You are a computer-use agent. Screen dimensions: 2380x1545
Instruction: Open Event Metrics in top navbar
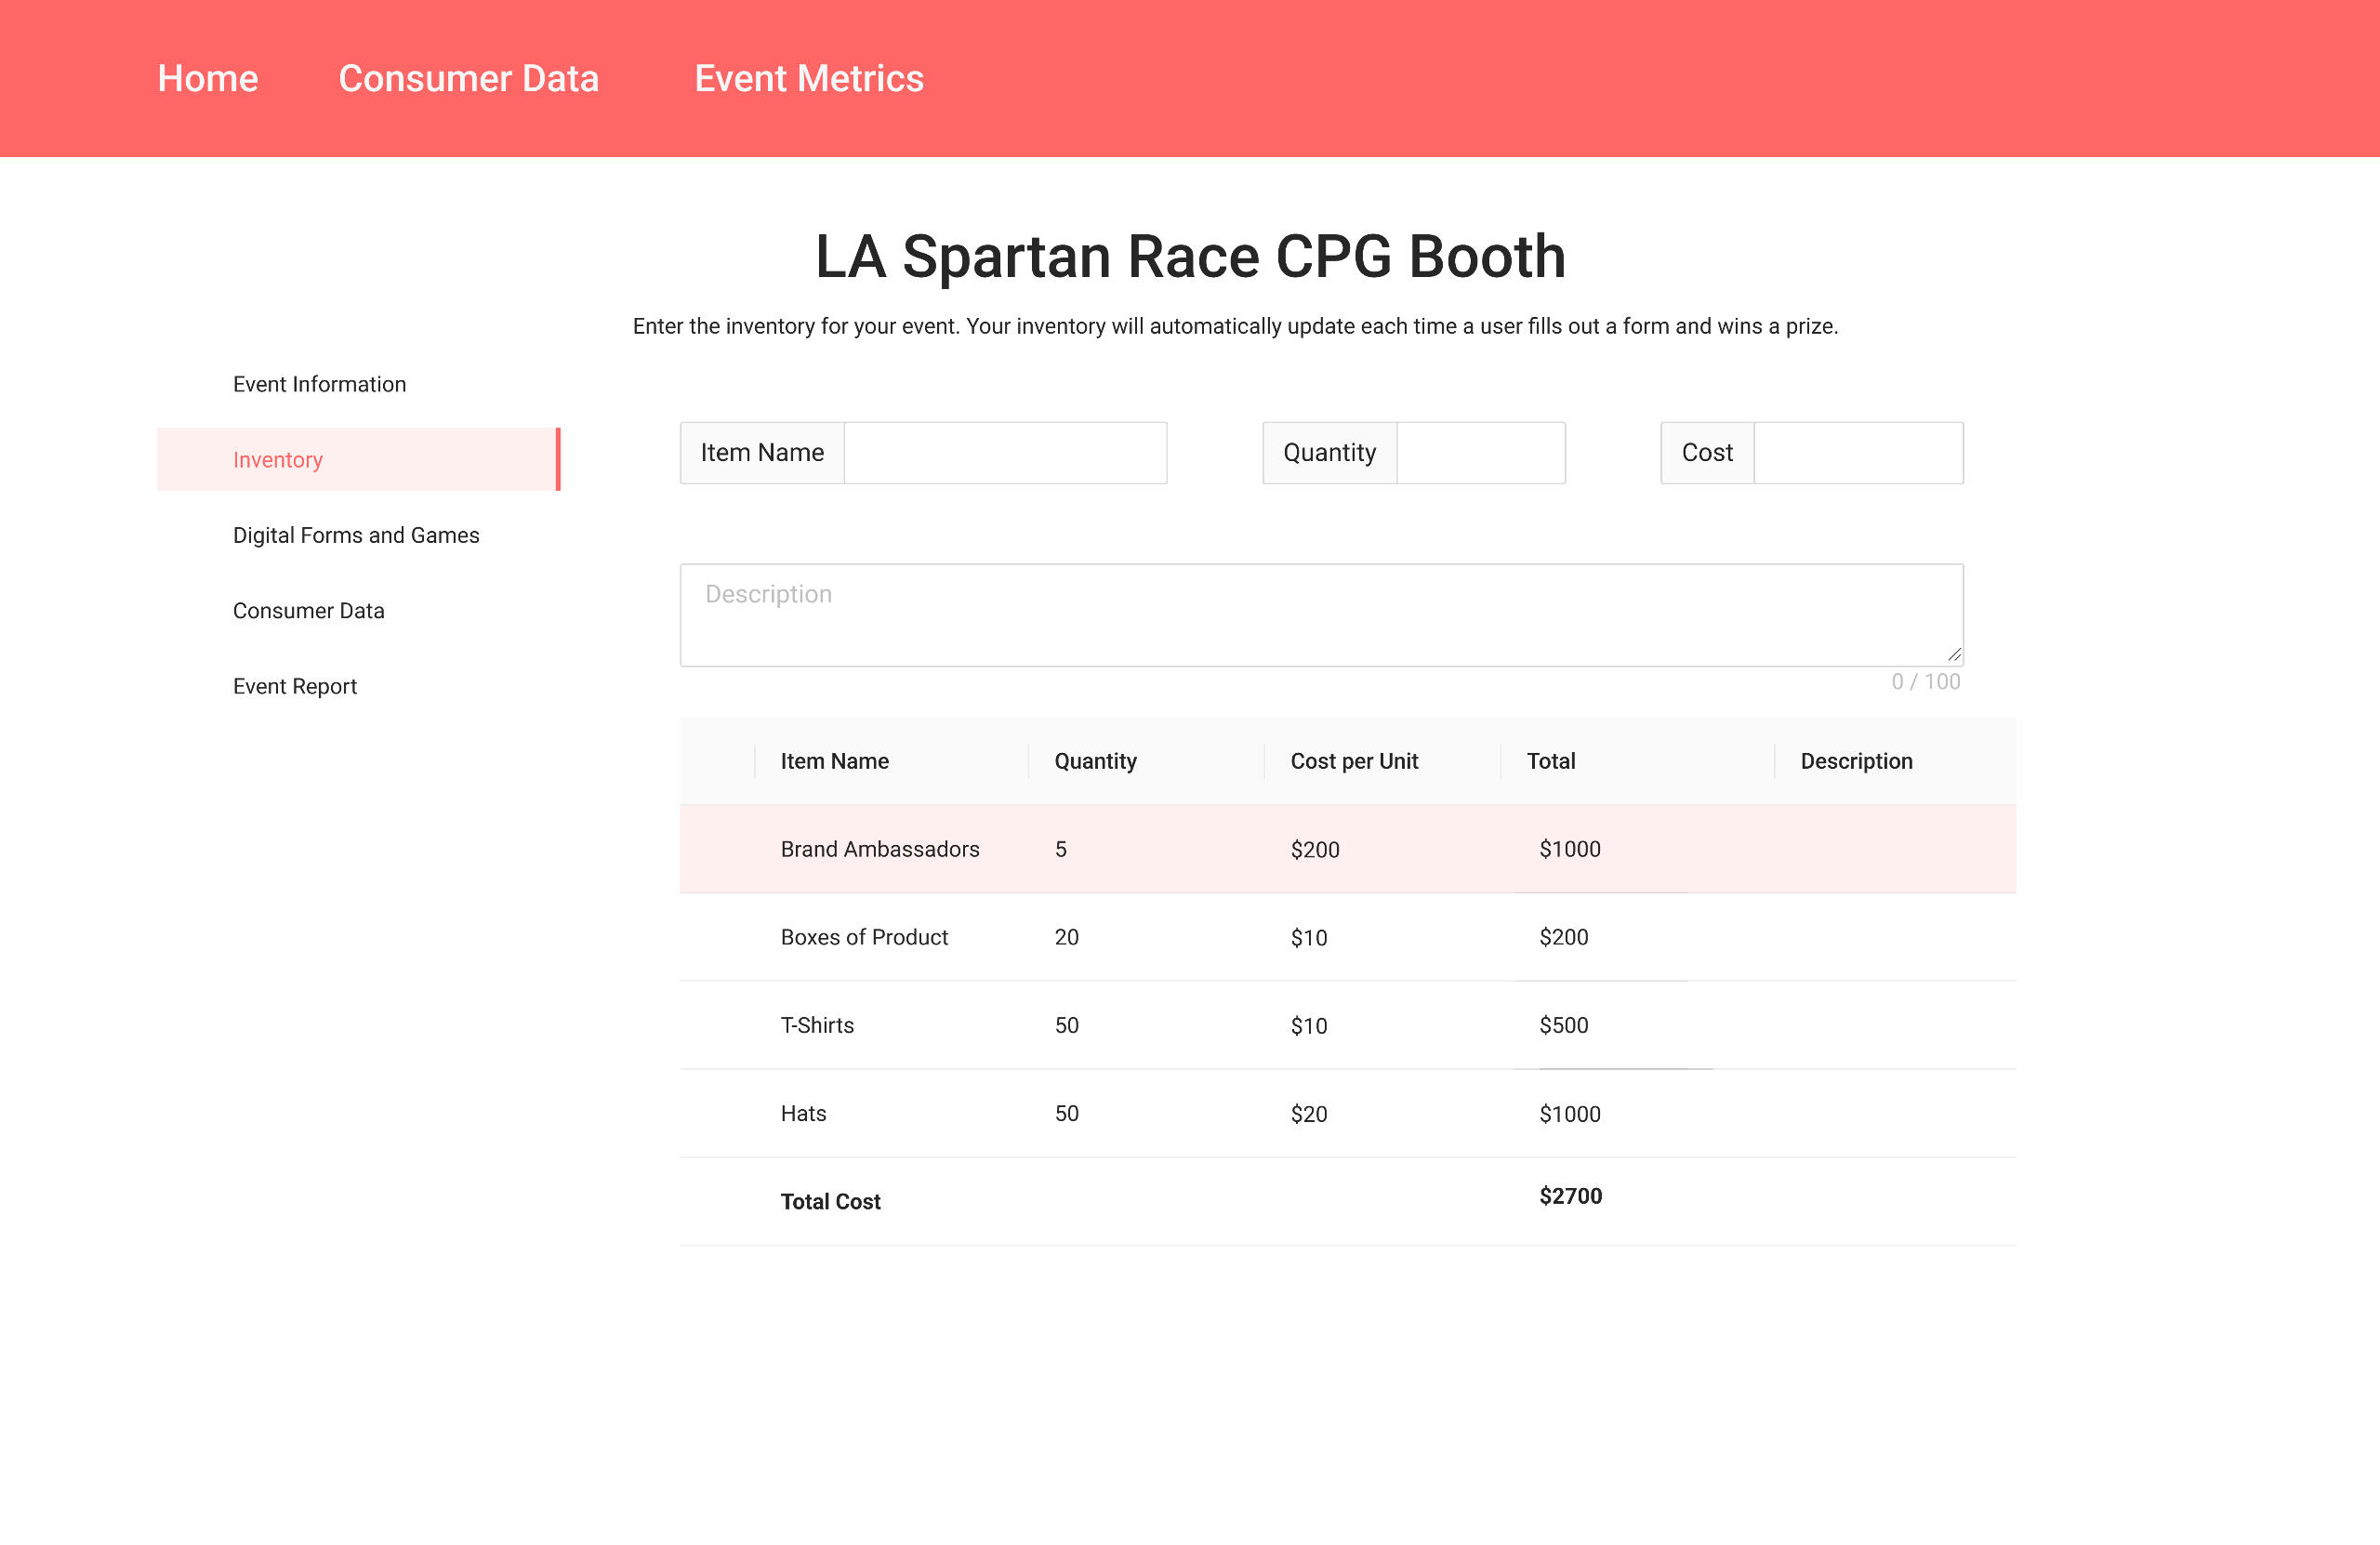[x=808, y=78]
